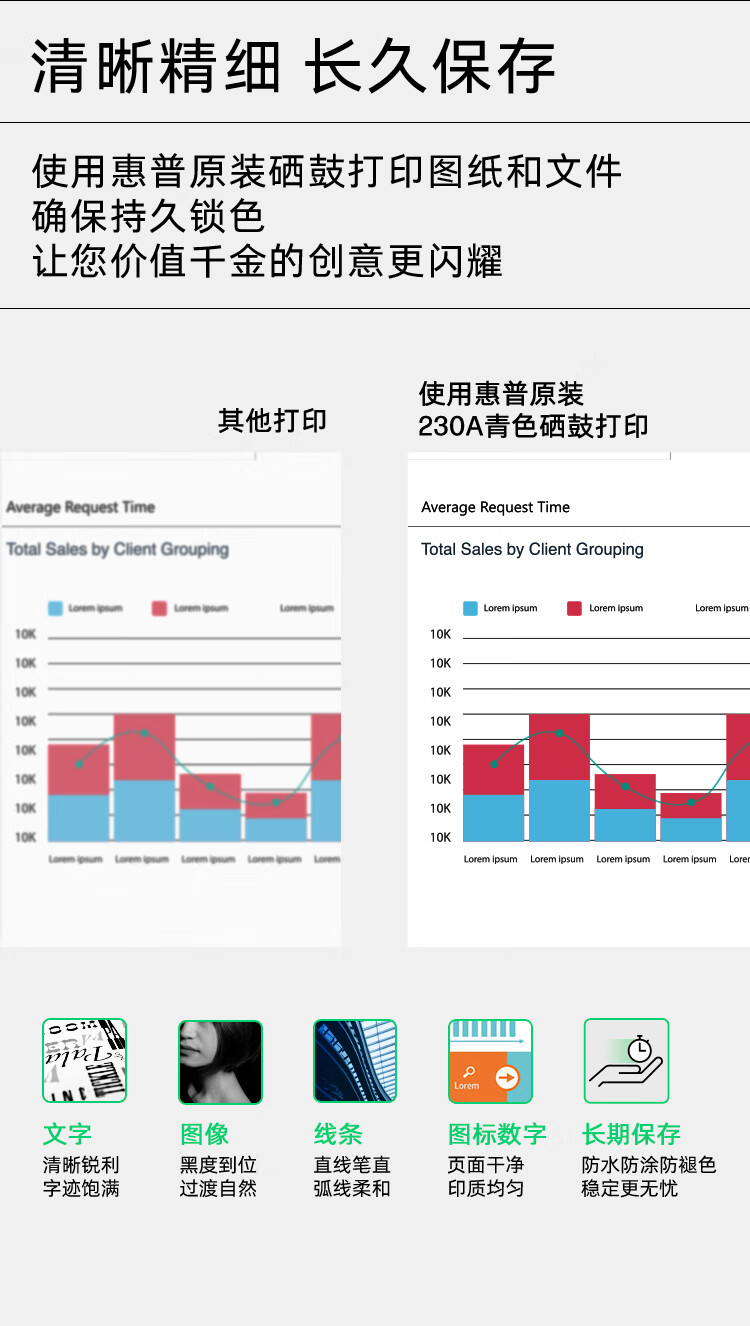
Task: Click the red legend swatch in the 其他打印 chart
Action: click(x=159, y=608)
